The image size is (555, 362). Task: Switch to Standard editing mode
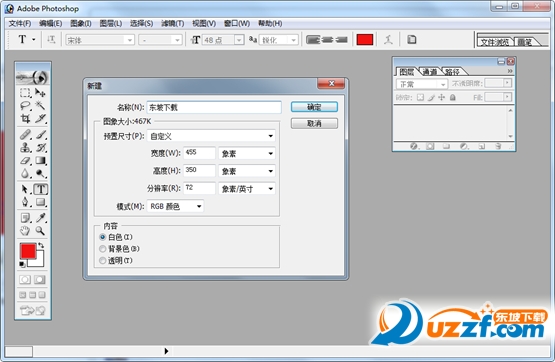(25, 280)
